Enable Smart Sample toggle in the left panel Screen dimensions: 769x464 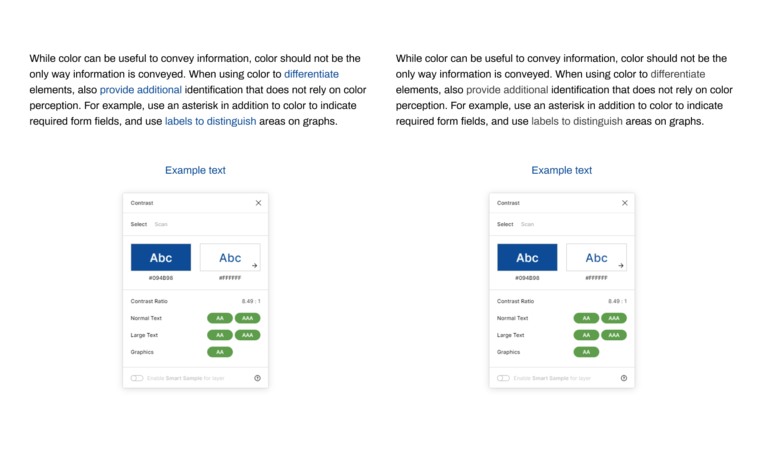[x=136, y=378]
